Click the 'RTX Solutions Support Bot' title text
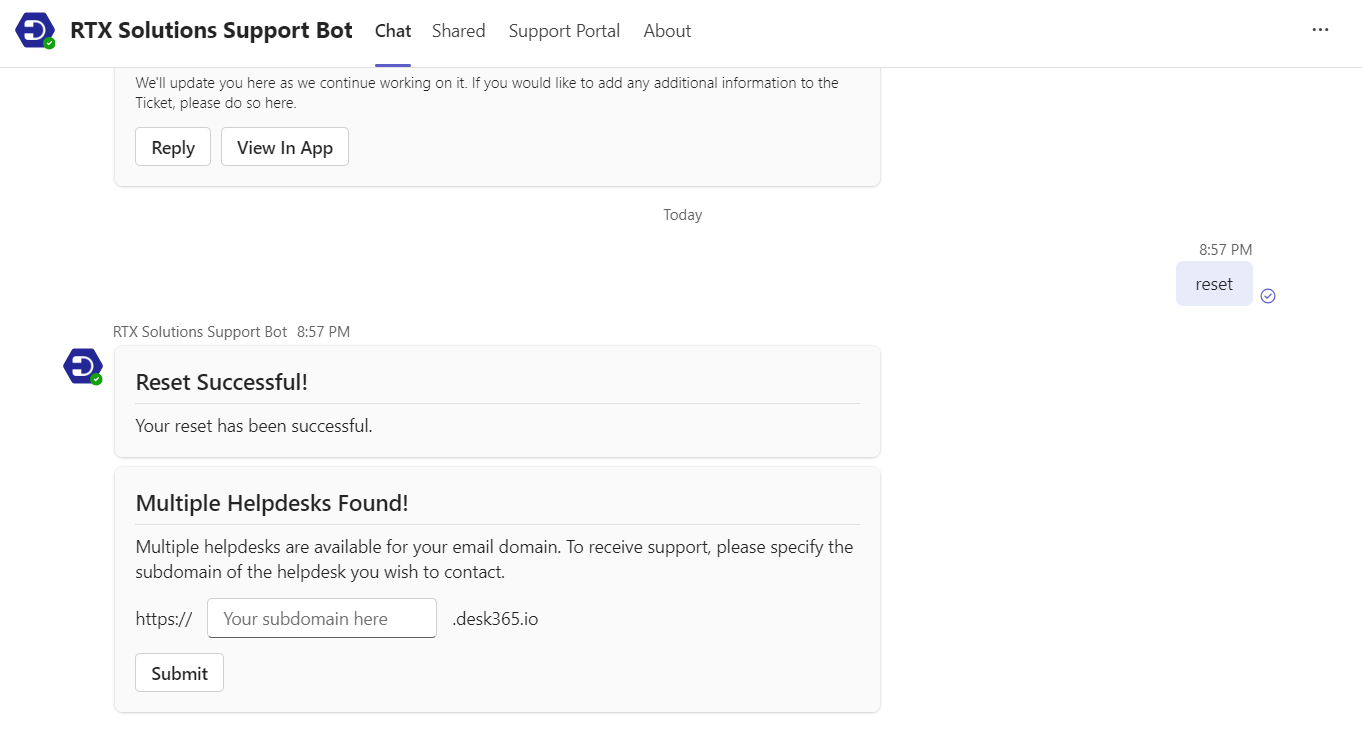 click(x=210, y=30)
